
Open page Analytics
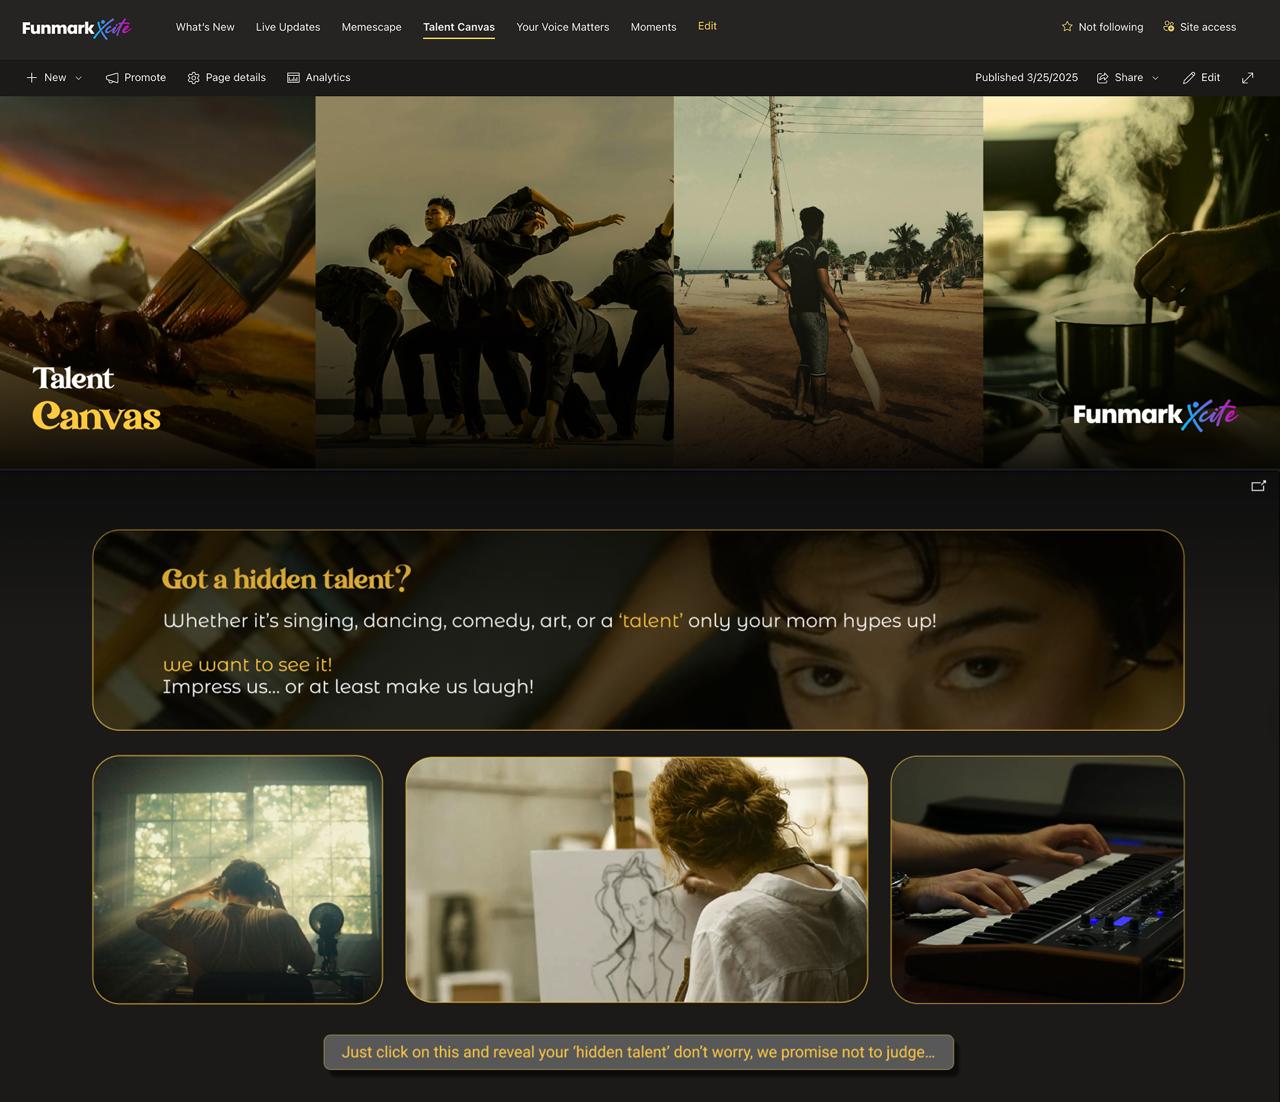[x=318, y=77]
